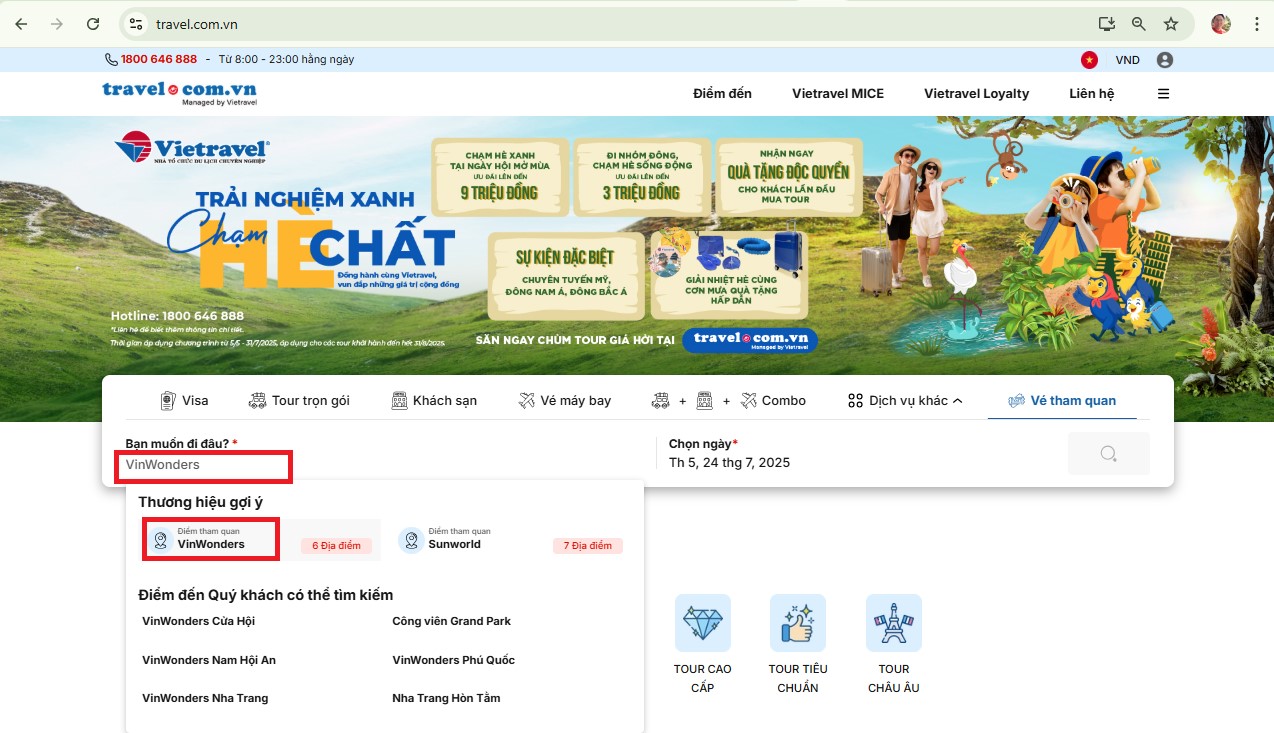
Task: Open Chrome profile avatar
Action: pyautogui.click(x=1221, y=24)
